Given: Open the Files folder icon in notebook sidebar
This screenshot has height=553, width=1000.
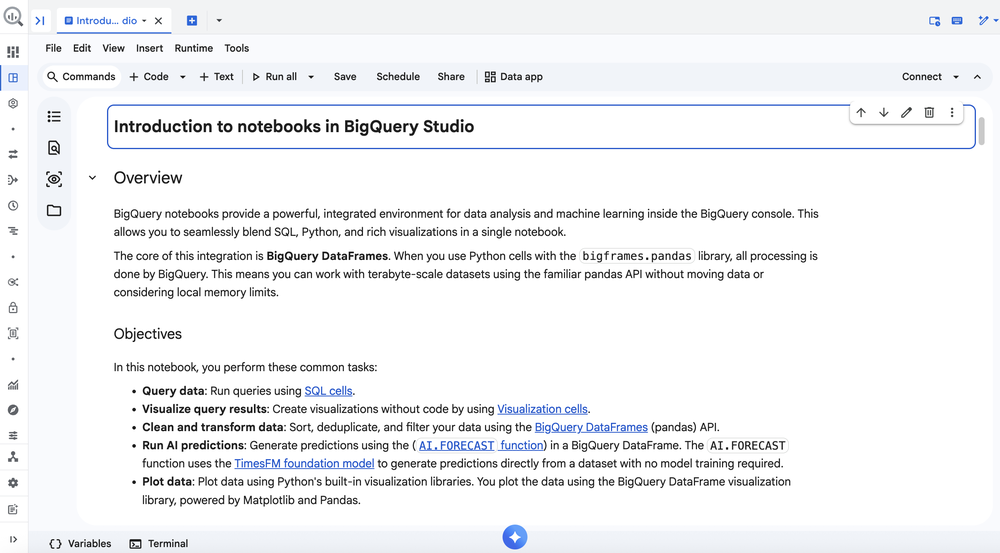Looking at the screenshot, I should click(x=54, y=210).
